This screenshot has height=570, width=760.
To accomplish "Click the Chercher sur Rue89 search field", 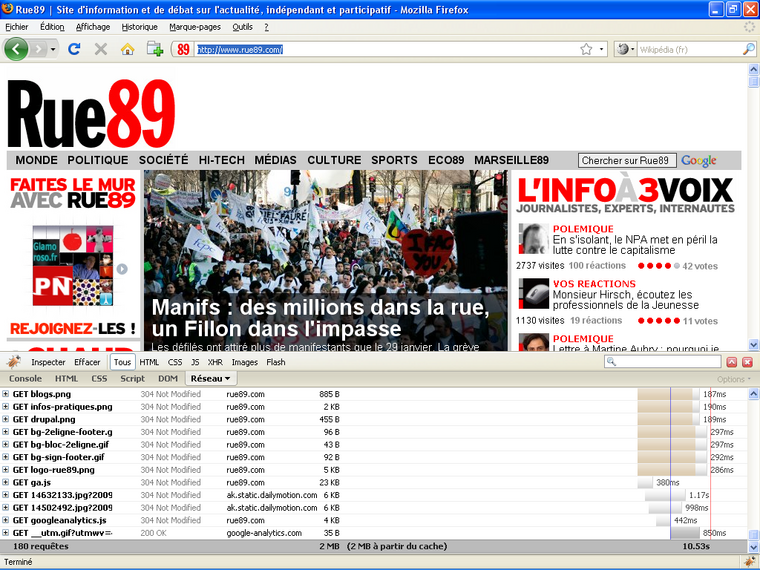I will pyautogui.click(x=627, y=160).
